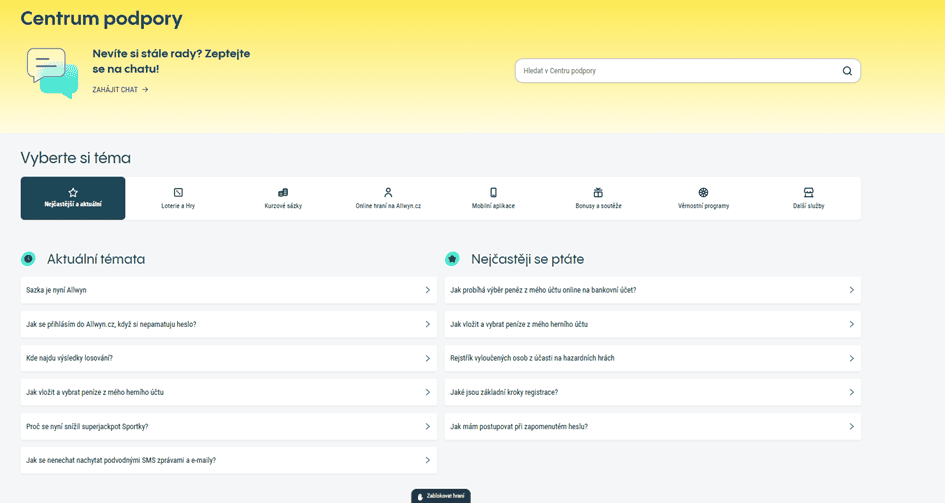Viewport: 945px width, 503px height.
Task: Open the Další služby tab
Action: coord(808,198)
